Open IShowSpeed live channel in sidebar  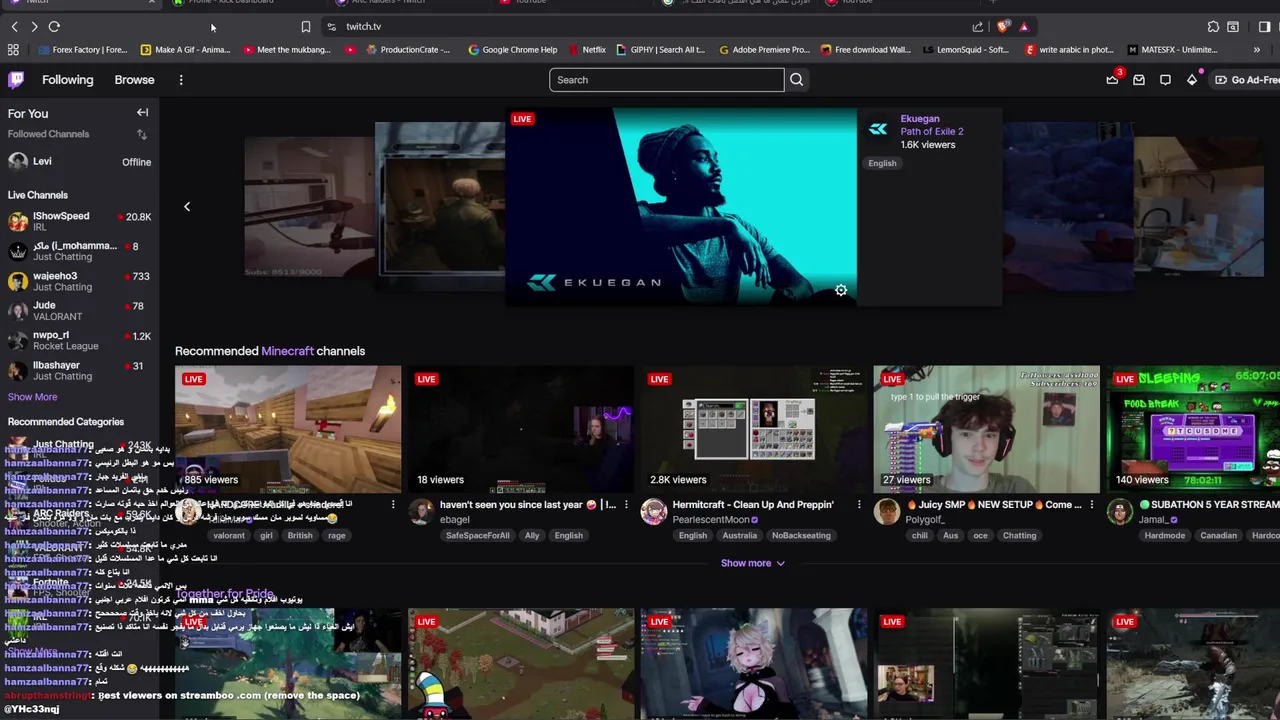click(79, 221)
